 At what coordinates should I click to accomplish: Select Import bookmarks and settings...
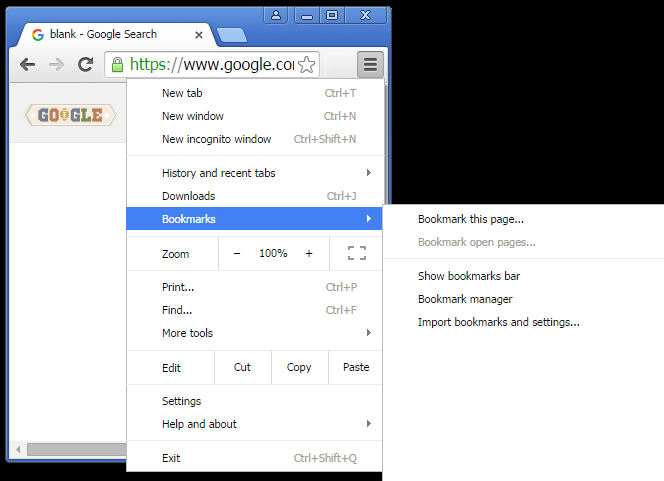(x=524, y=322)
